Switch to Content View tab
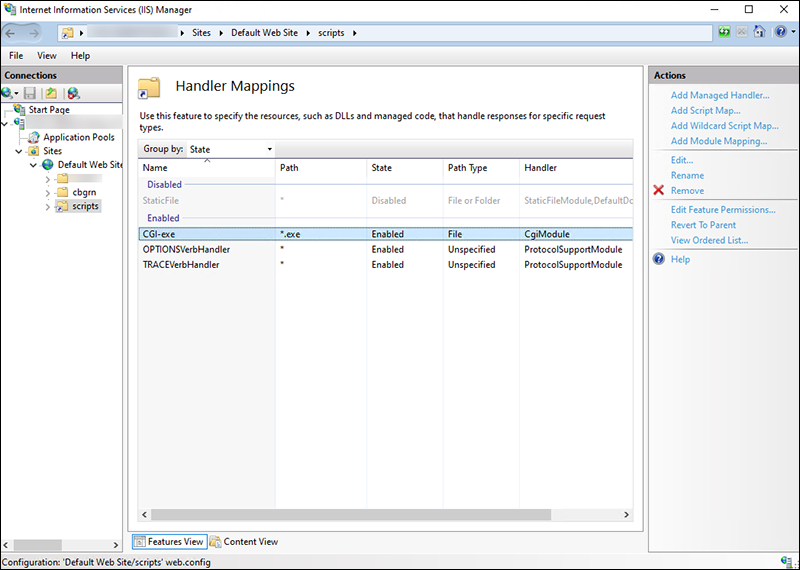The width and height of the screenshot is (800, 570). tap(244, 542)
